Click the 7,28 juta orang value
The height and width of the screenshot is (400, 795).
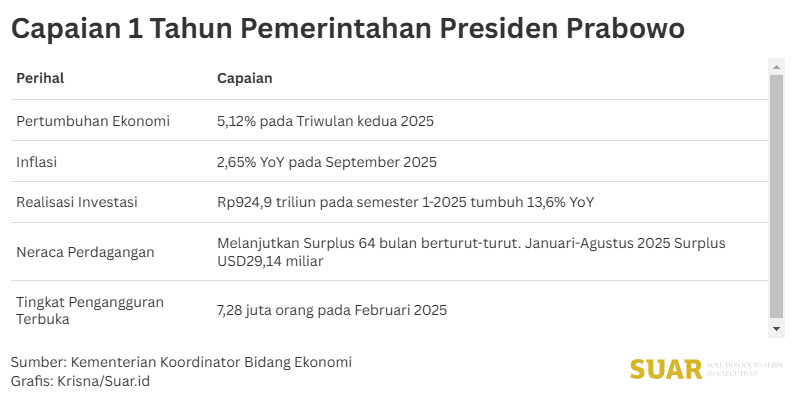coord(332,310)
